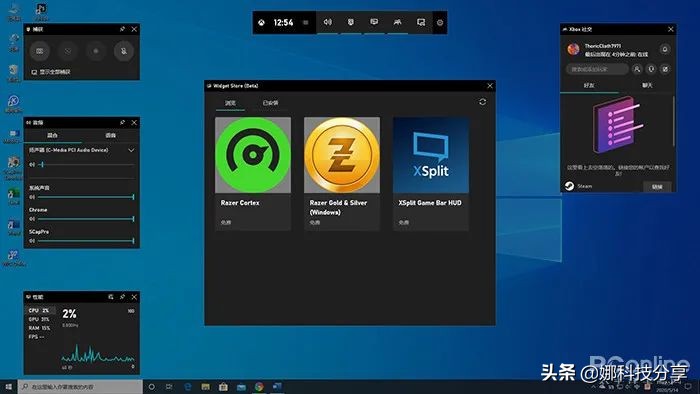Open Microsoft Store from the taskbar

(x=223, y=387)
